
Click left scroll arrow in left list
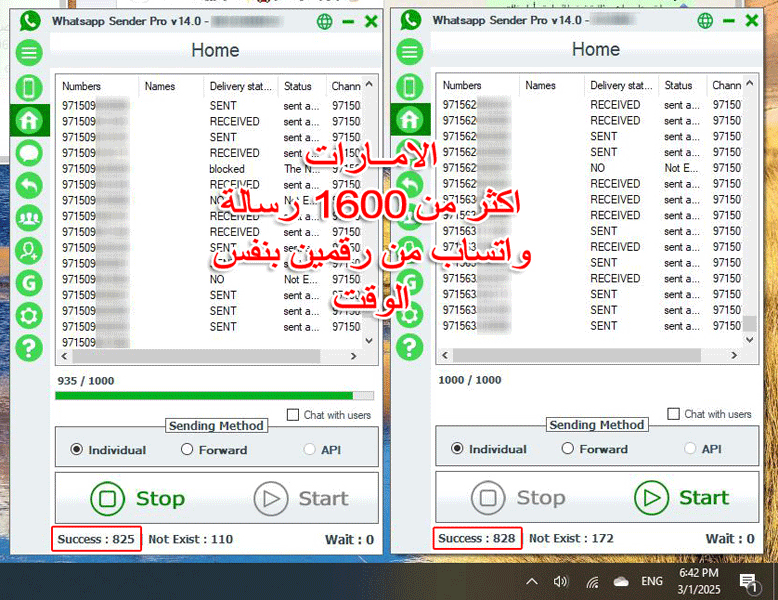(x=64, y=356)
